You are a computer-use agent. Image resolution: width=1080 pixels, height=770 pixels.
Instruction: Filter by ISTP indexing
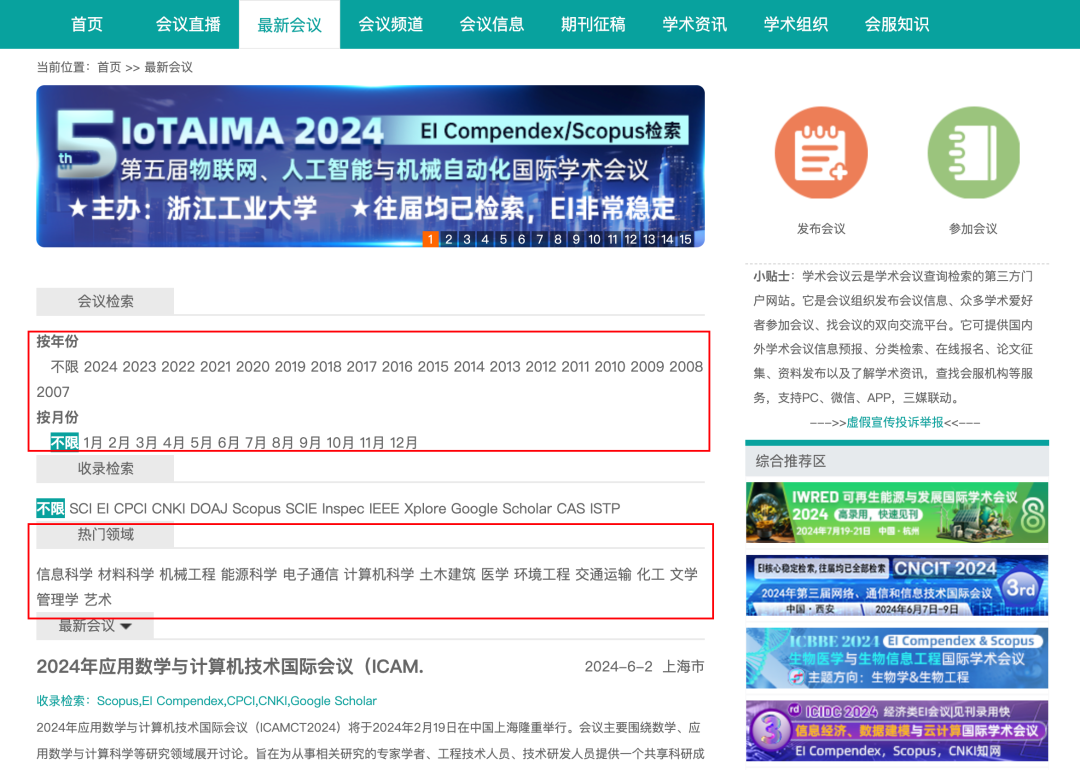(x=605, y=508)
